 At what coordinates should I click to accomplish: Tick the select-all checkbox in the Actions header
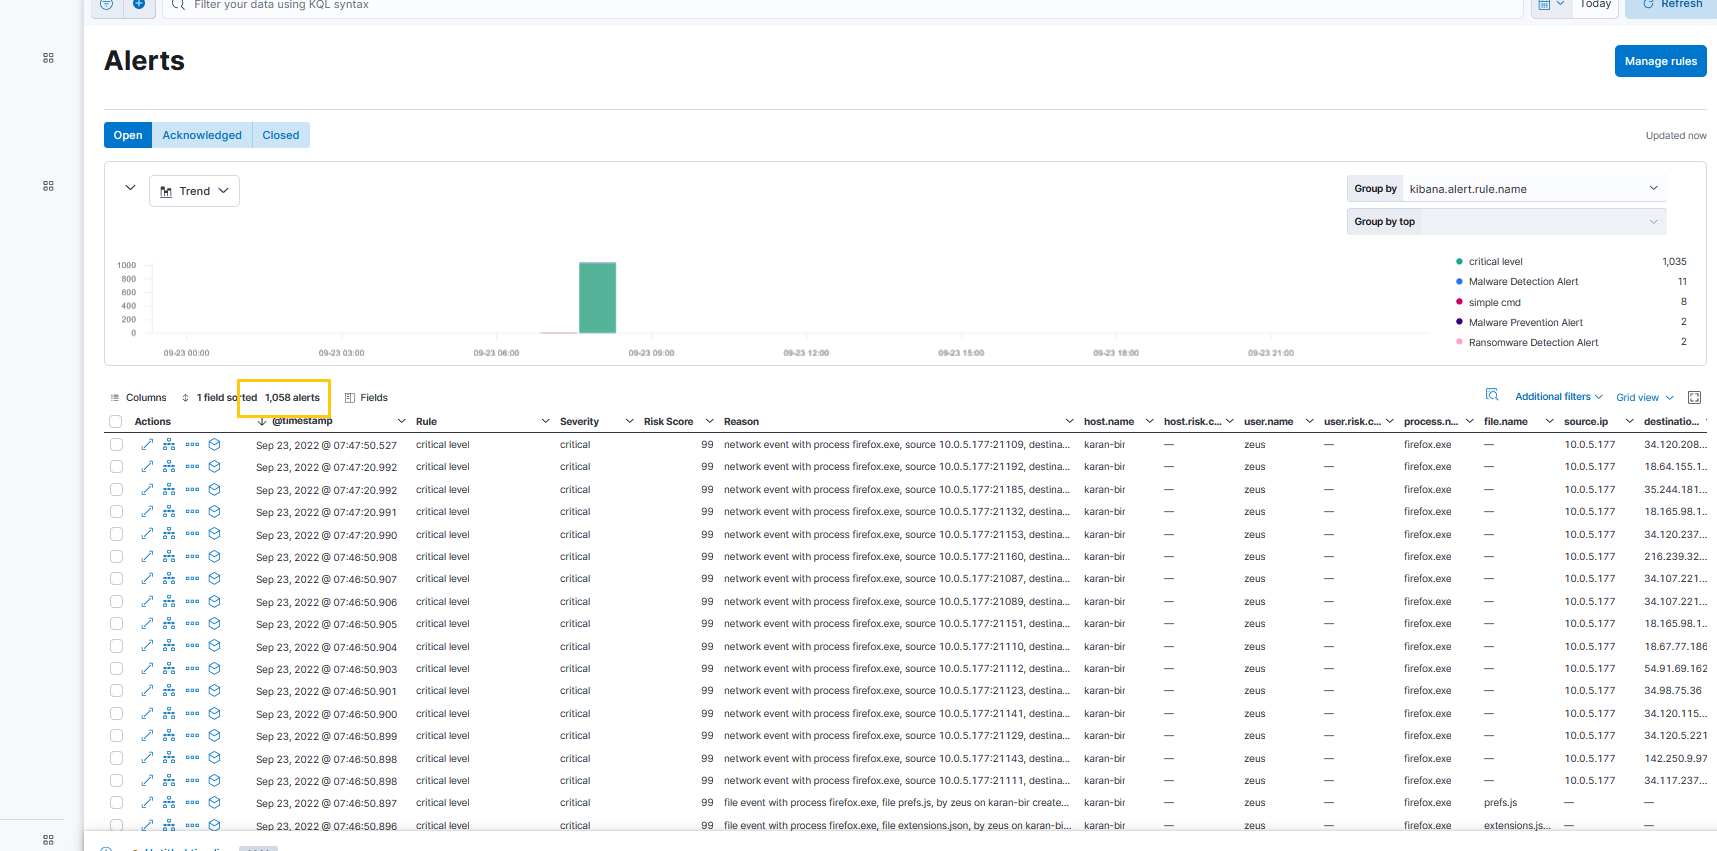click(116, 422)
